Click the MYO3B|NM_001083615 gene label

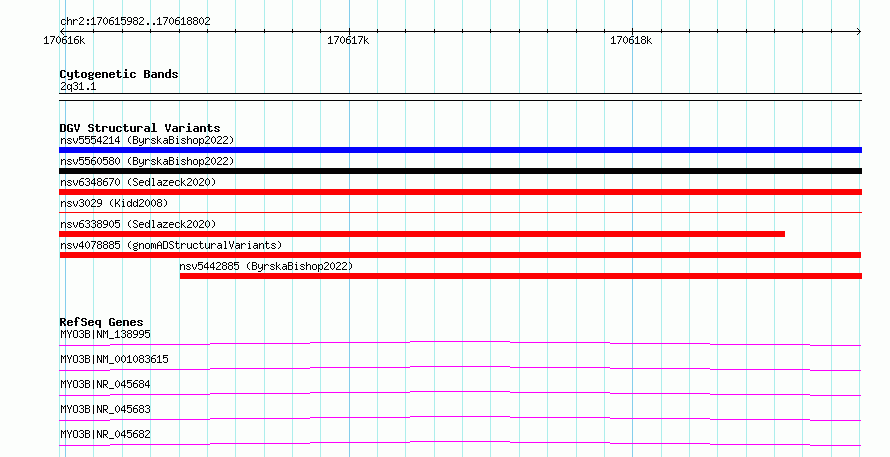click(x=114, y=359)
